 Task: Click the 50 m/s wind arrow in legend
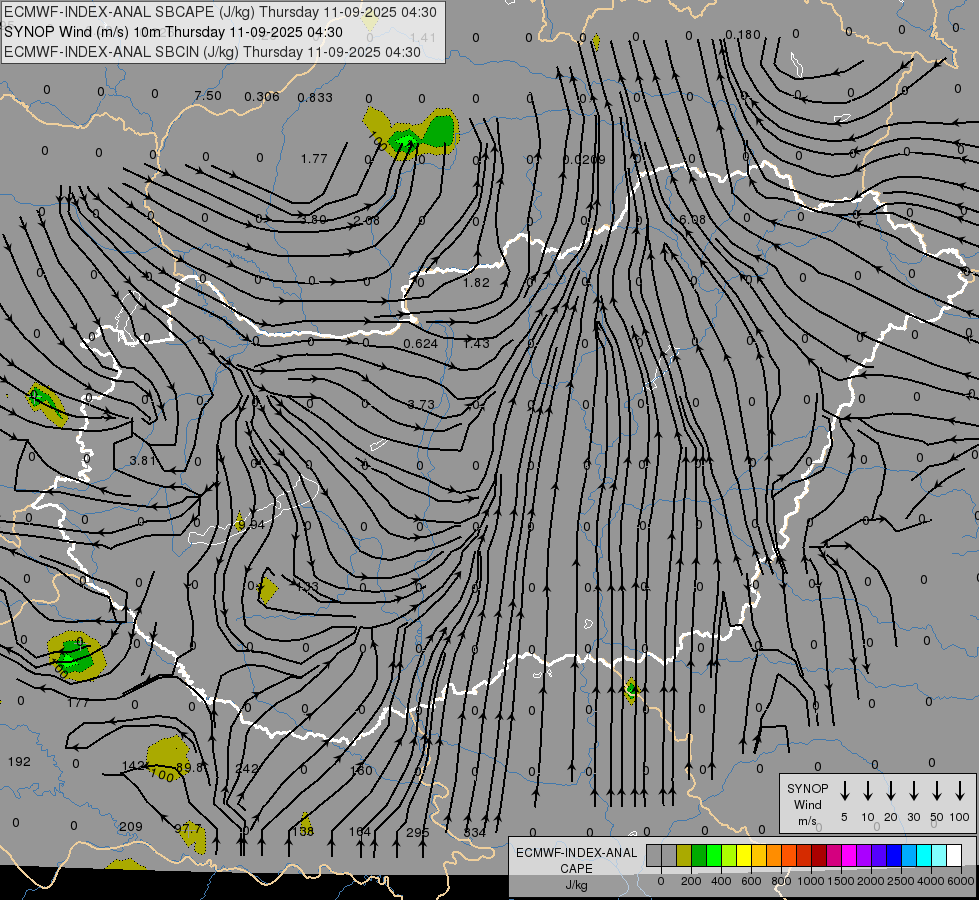(937, 791)
